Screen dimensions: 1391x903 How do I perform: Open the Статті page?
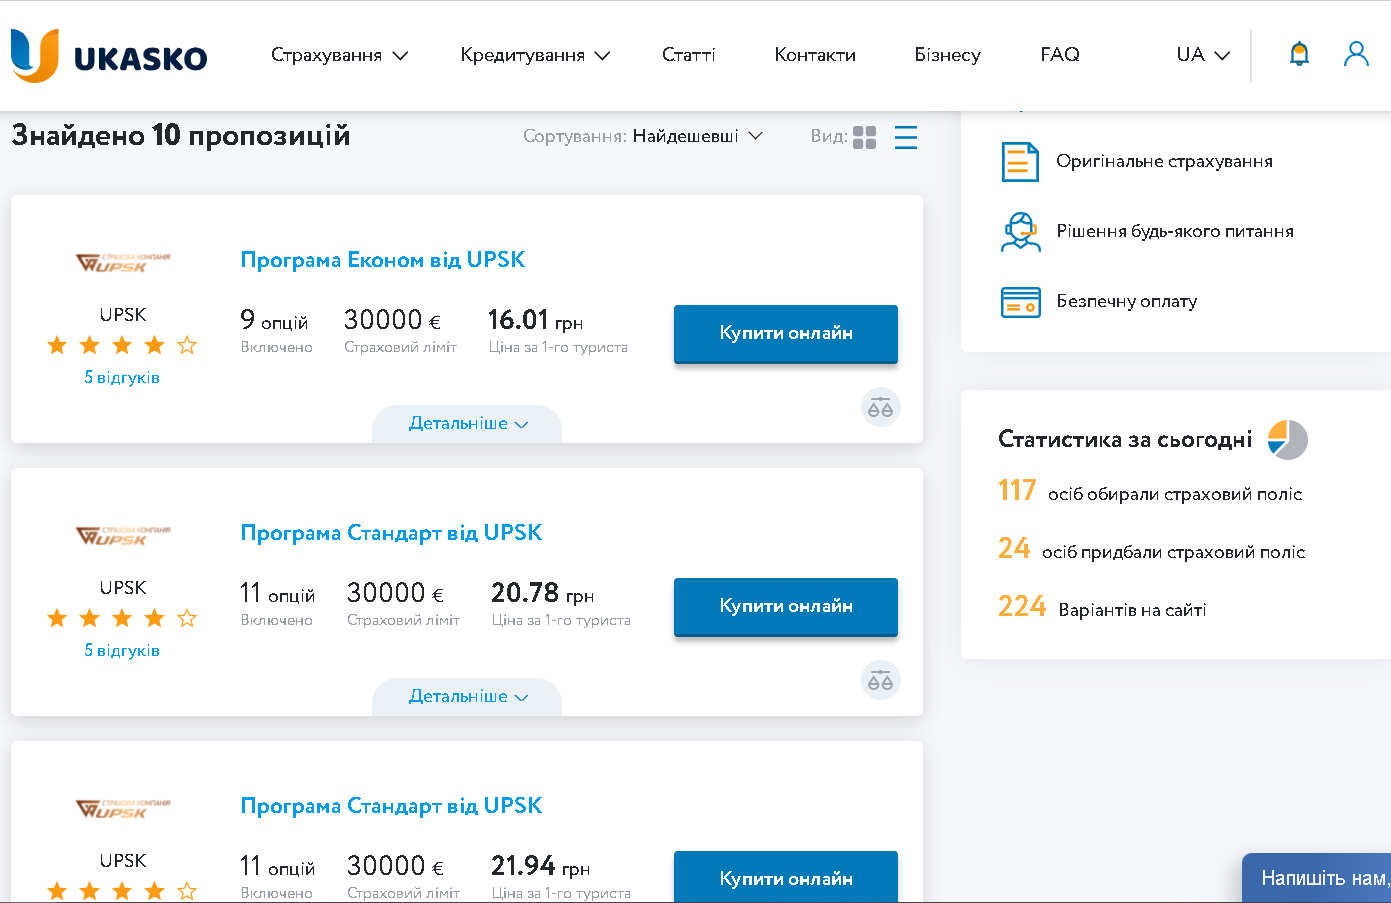pyautogui.click(x=689, y=55)
